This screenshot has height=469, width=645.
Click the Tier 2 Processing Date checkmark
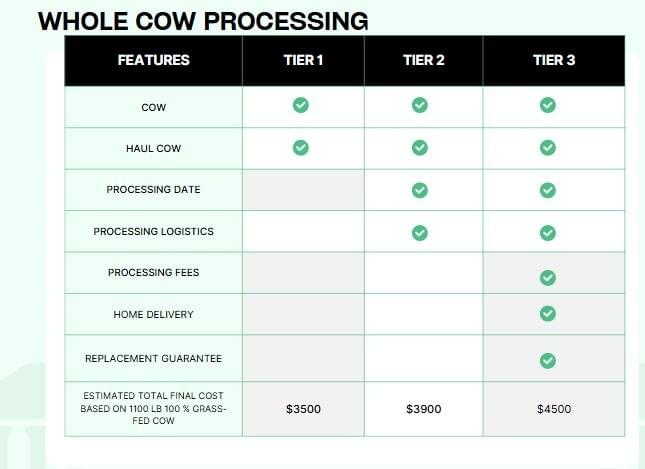click(x=420, y=190)
